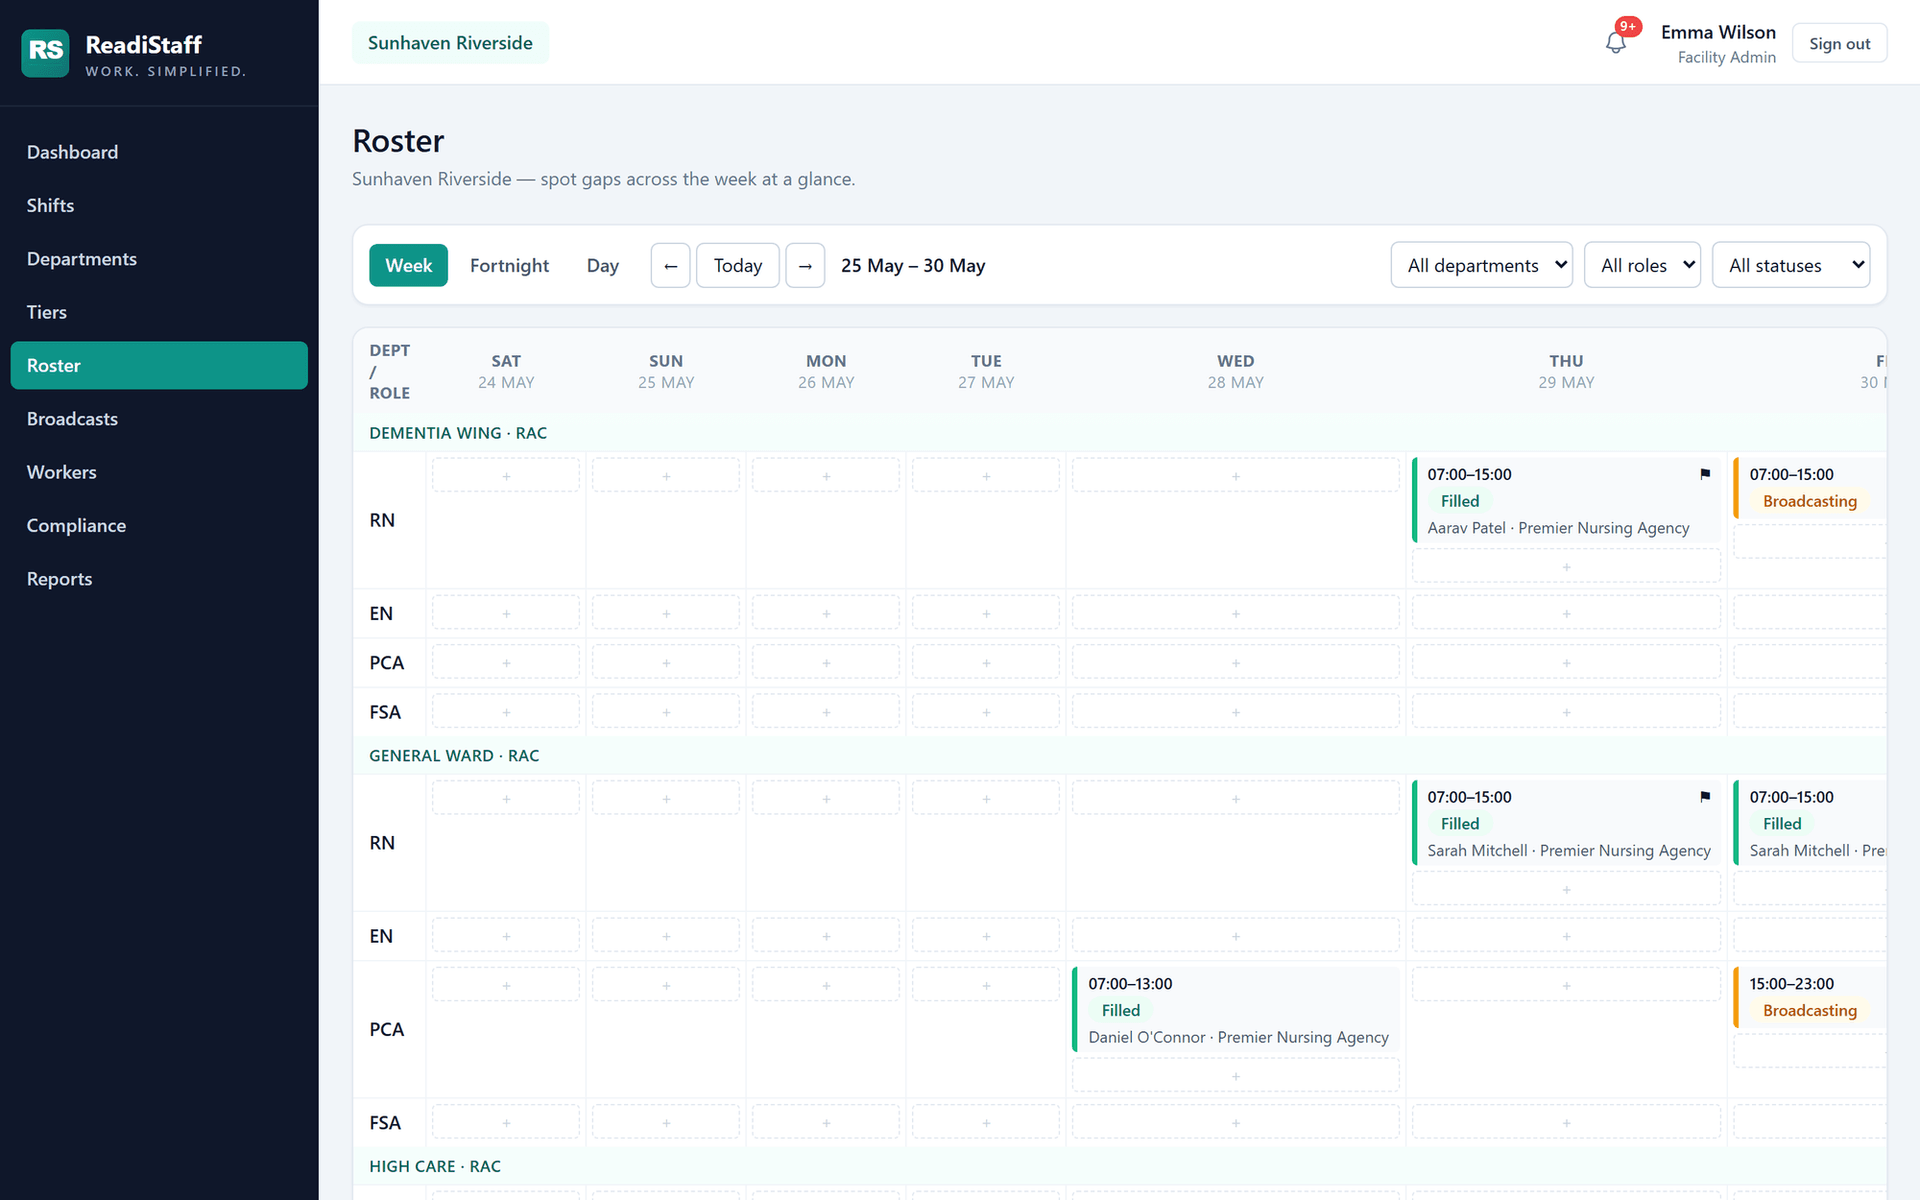Add Dementia Wing FSA shift on Thursday 29 May
This screenshot has width=1920, height=1200.
[x=1566, y=712]
